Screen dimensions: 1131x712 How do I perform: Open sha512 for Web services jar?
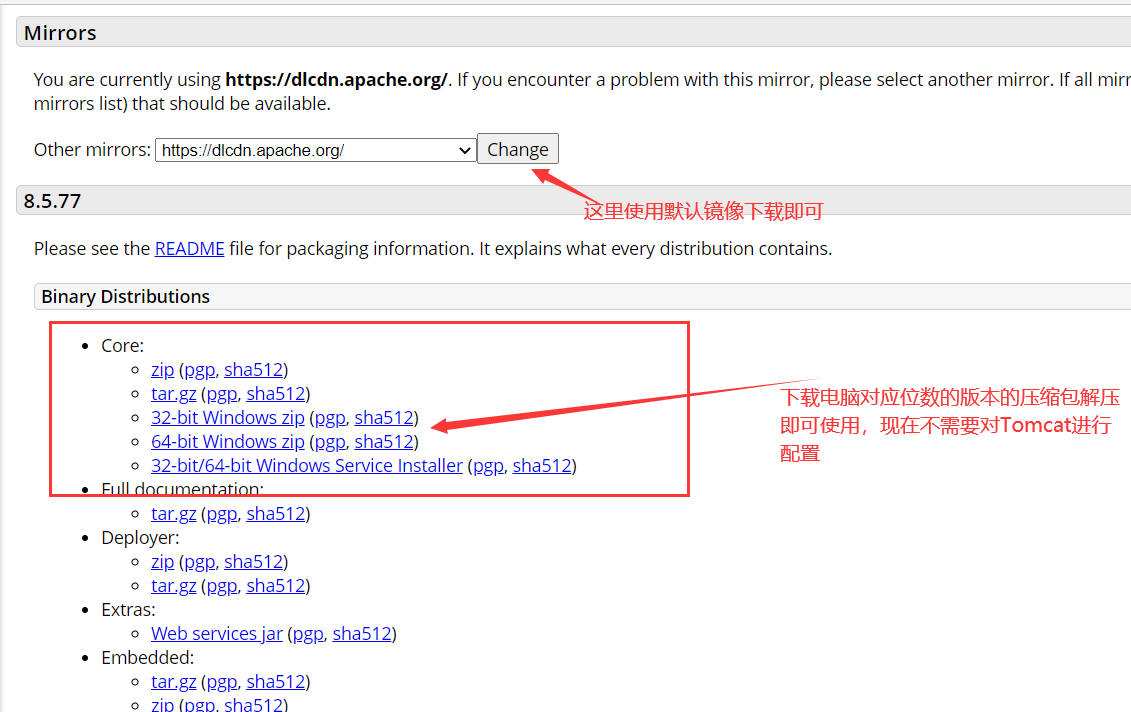pos(361,634)
